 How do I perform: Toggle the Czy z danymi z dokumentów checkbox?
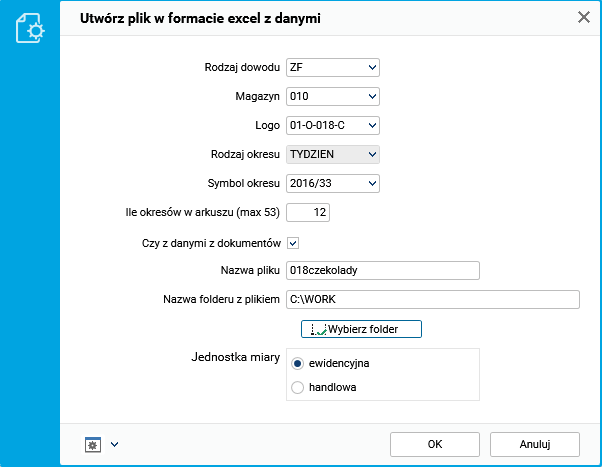(293, 242)
